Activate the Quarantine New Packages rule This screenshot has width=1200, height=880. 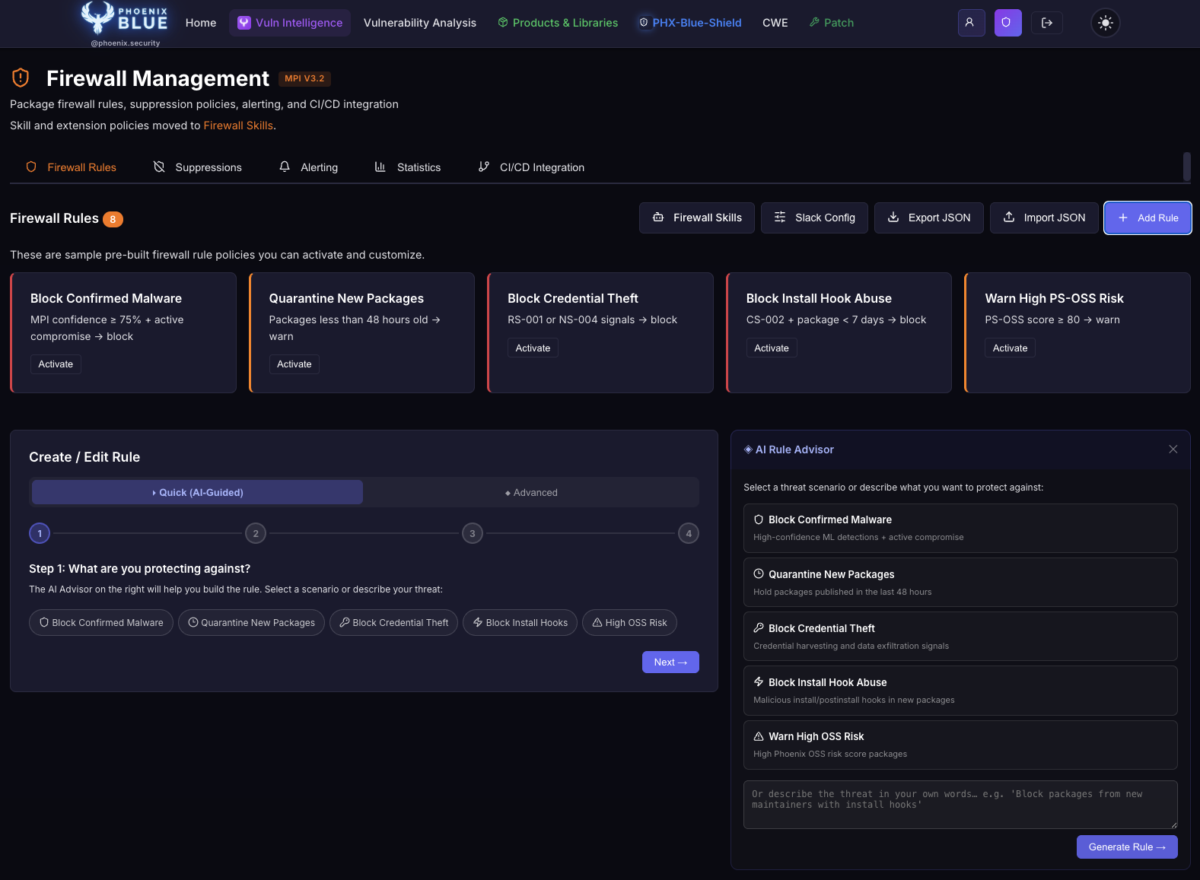(x=294, y=364)
